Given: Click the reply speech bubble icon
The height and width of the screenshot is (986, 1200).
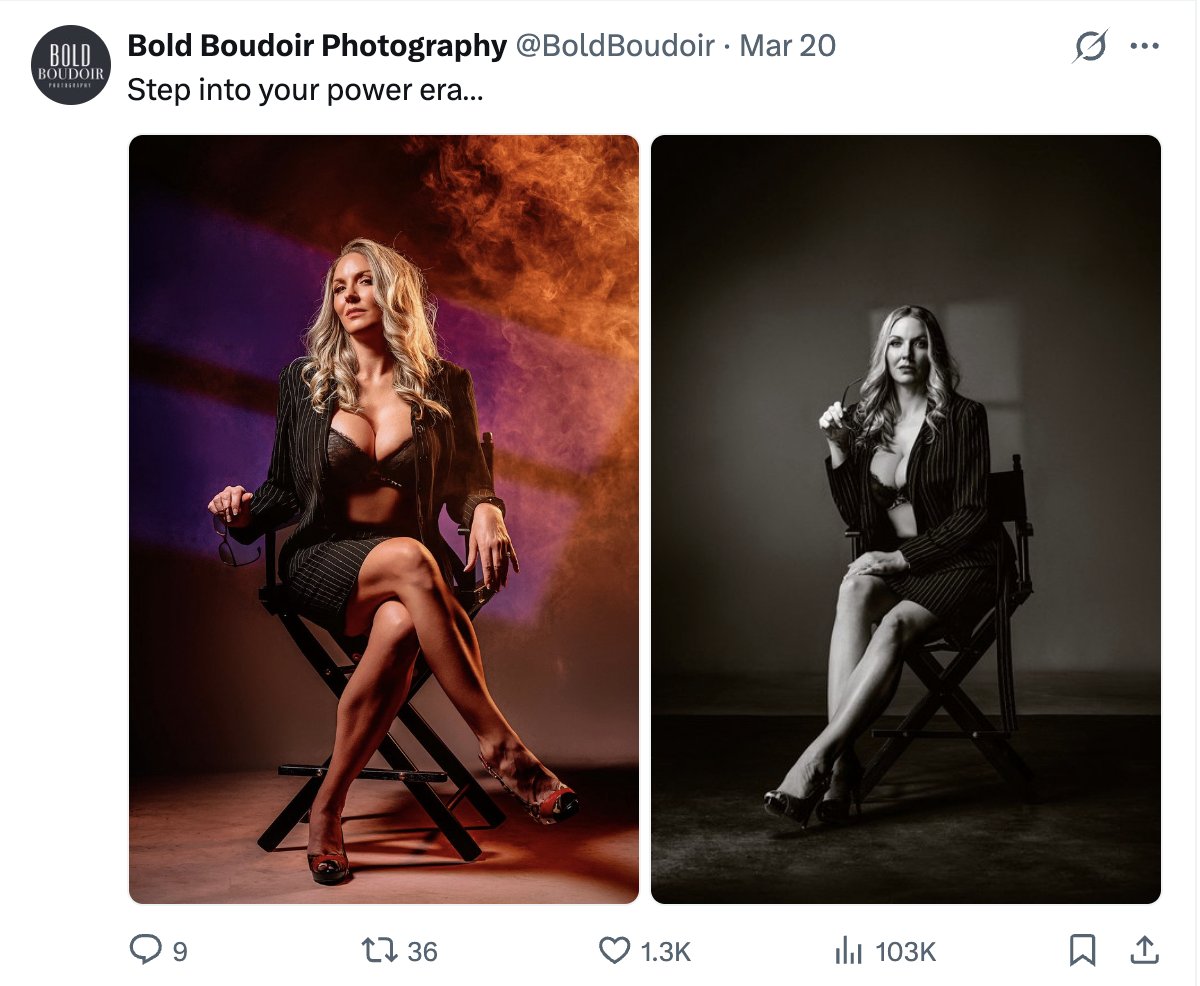Looking at the screenshot, I should click(146, 950).
